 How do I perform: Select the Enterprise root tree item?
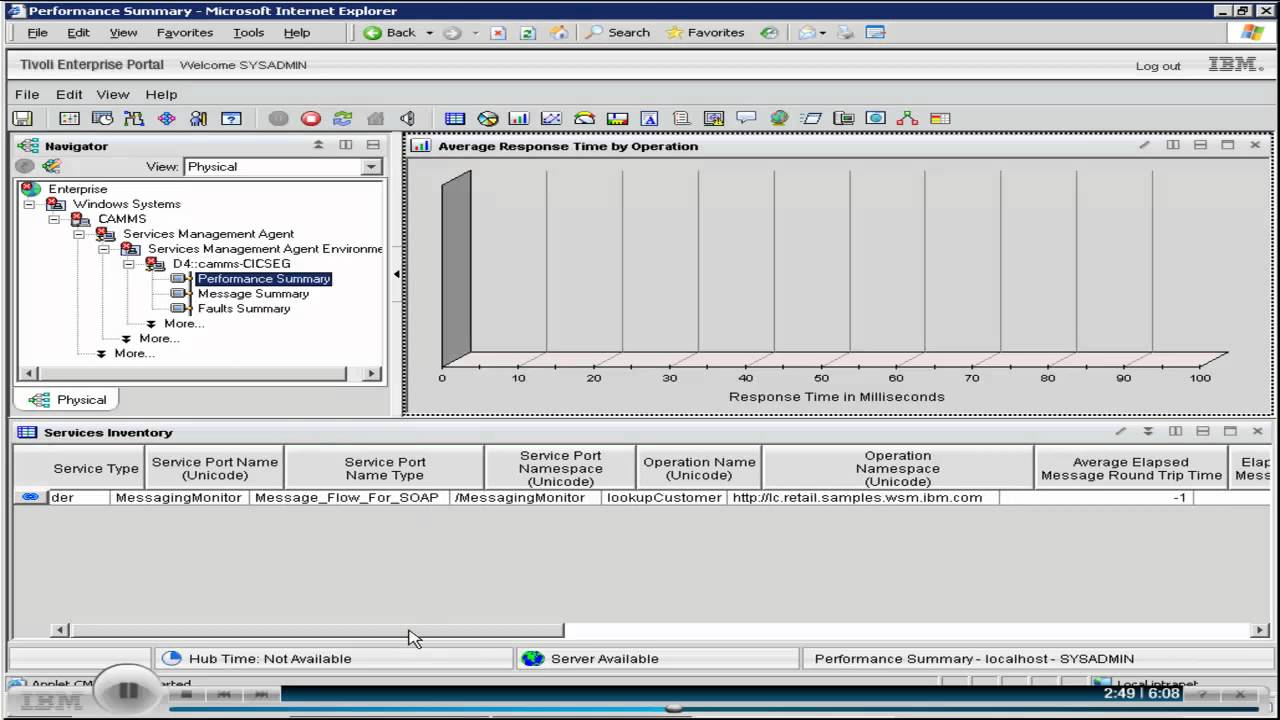(77, 189)
